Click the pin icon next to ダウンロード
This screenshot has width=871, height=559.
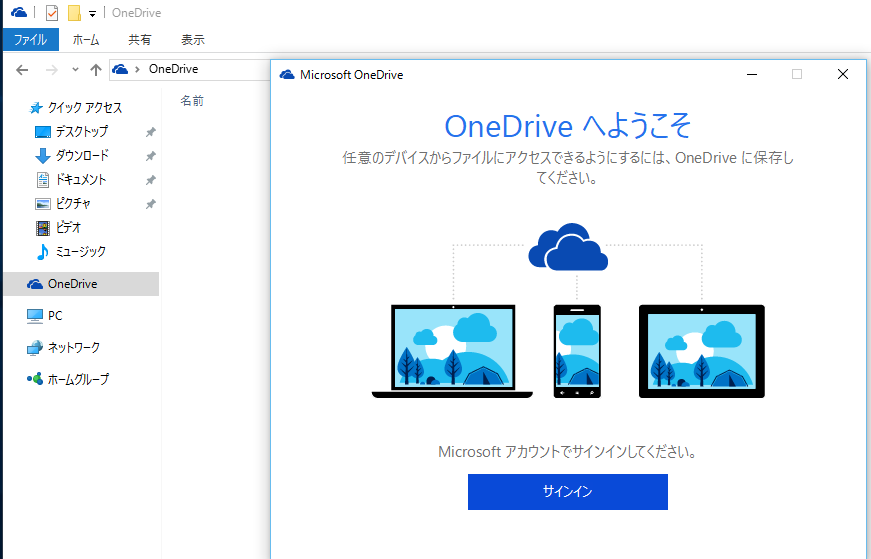151,156
